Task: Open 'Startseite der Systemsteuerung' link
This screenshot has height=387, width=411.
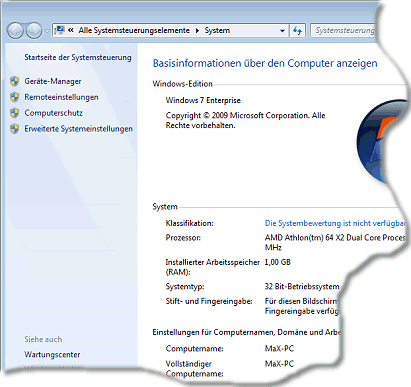Action: coord(78,57)
